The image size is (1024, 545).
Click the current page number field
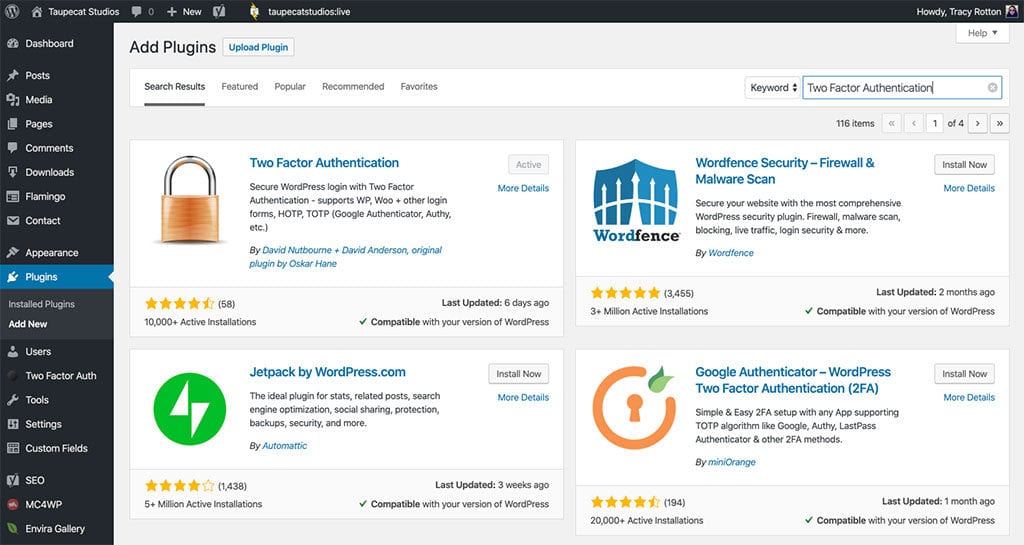click(x=935, y=123)
